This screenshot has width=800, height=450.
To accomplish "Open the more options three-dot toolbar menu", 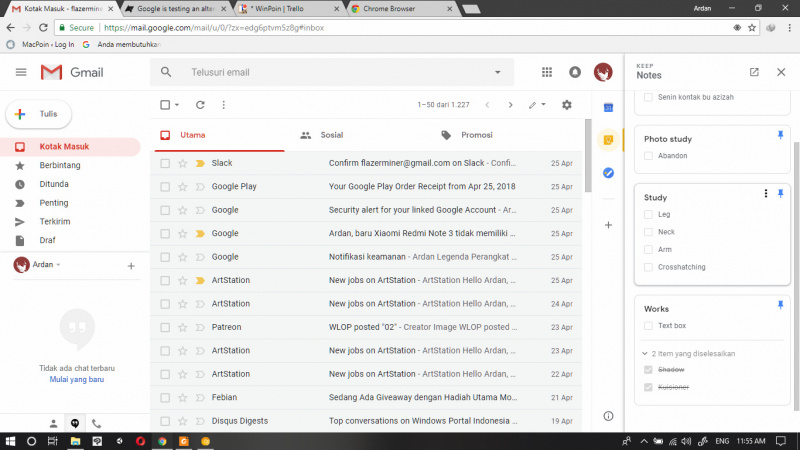I will pos(223,105).
